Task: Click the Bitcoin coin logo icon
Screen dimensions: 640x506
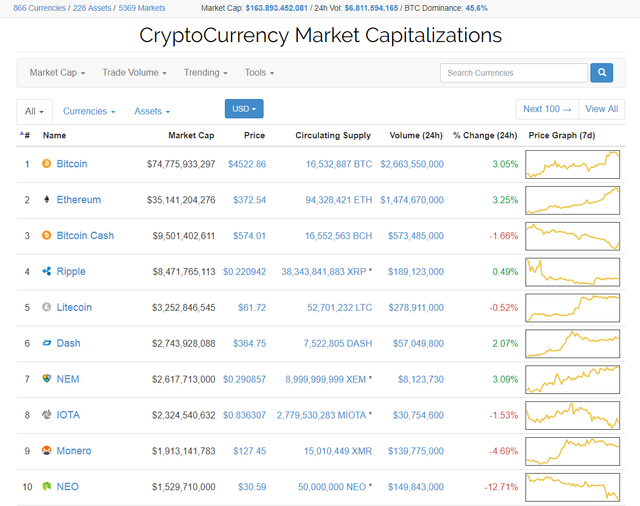Action: 47,164
